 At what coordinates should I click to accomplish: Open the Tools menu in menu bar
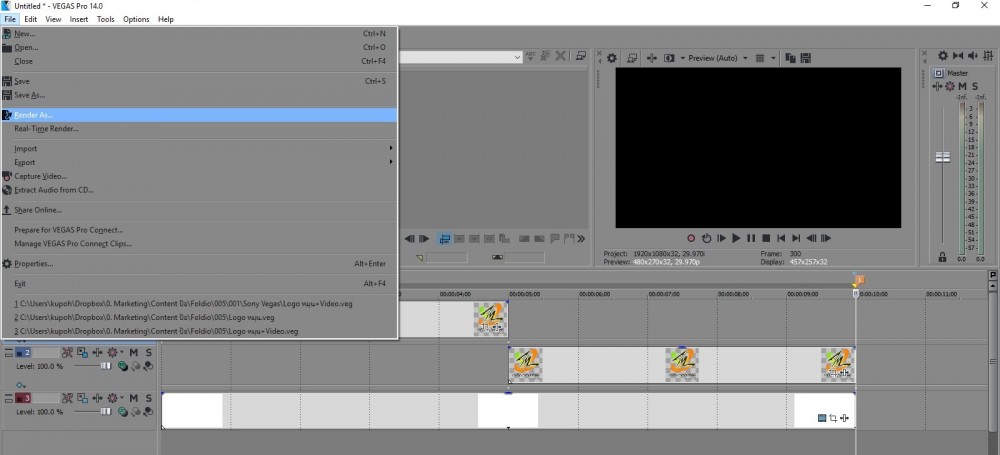[105, 19]
